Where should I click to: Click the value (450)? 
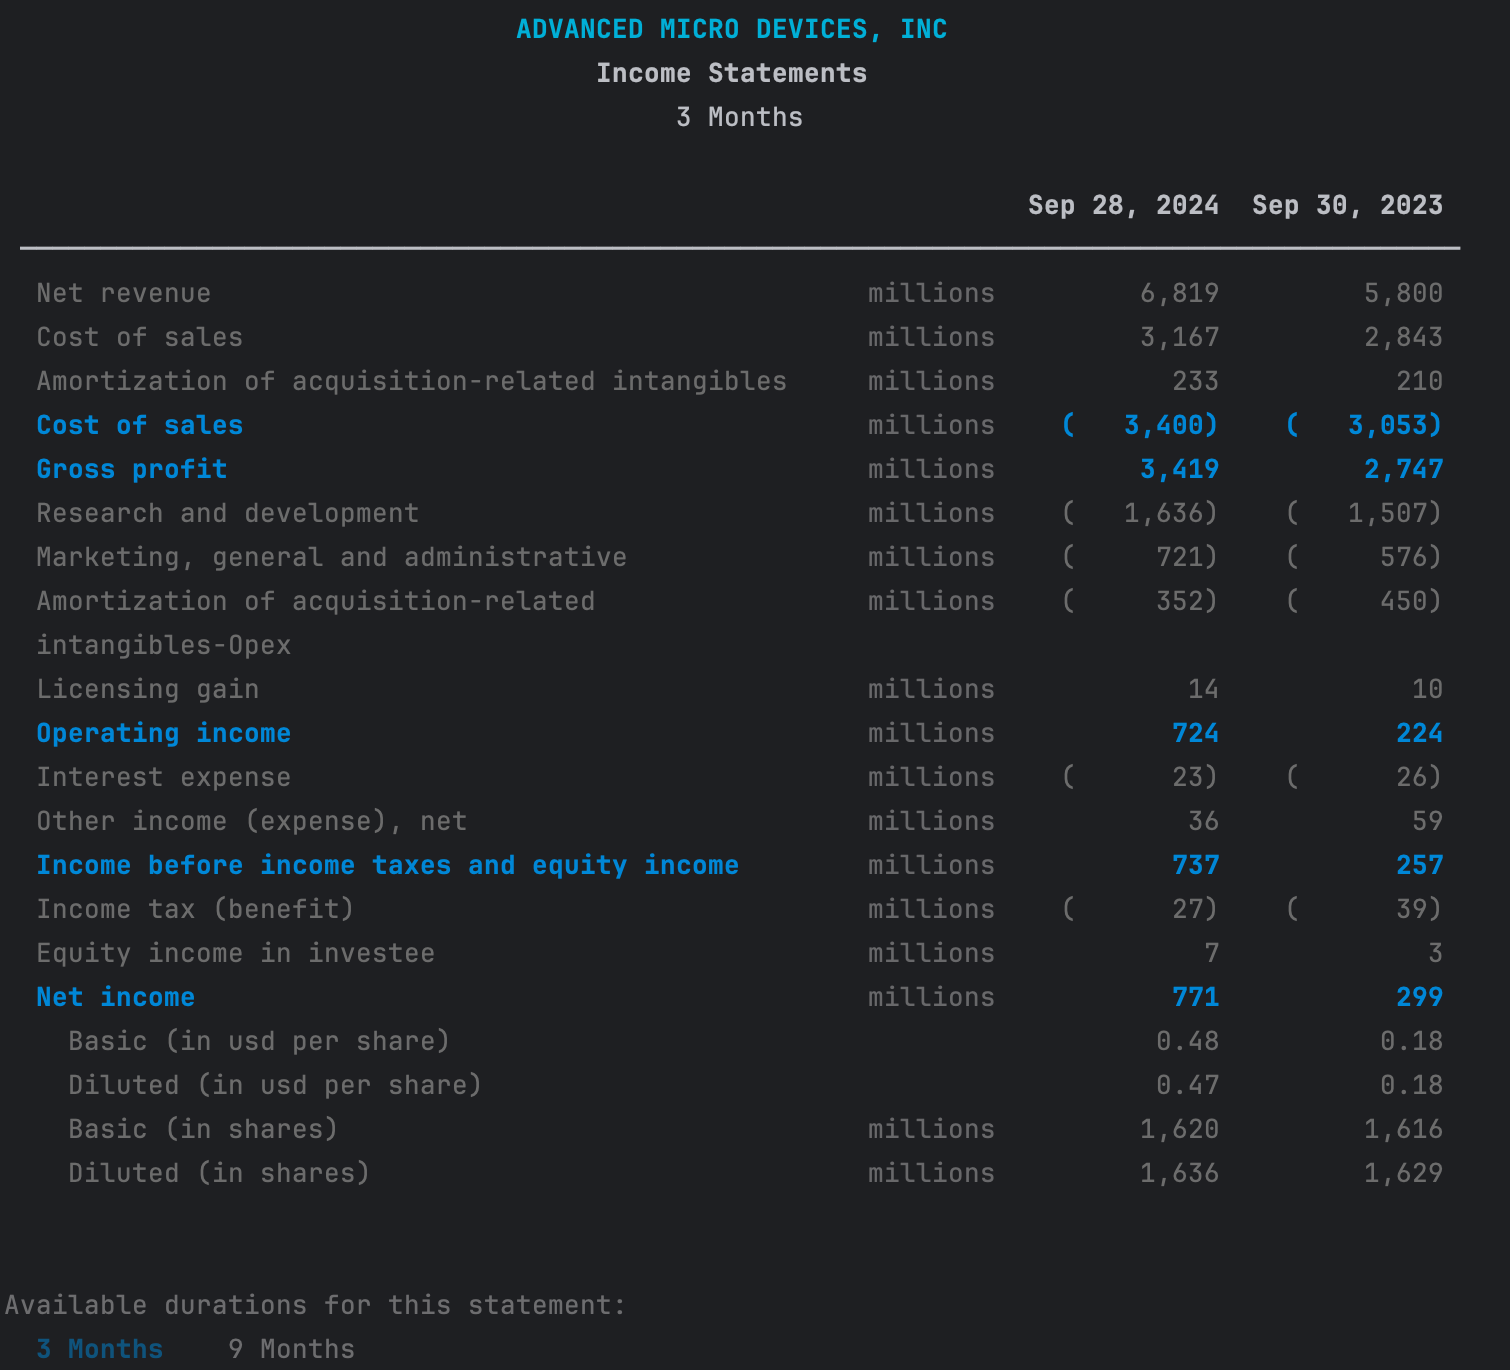pos(1364,601)
